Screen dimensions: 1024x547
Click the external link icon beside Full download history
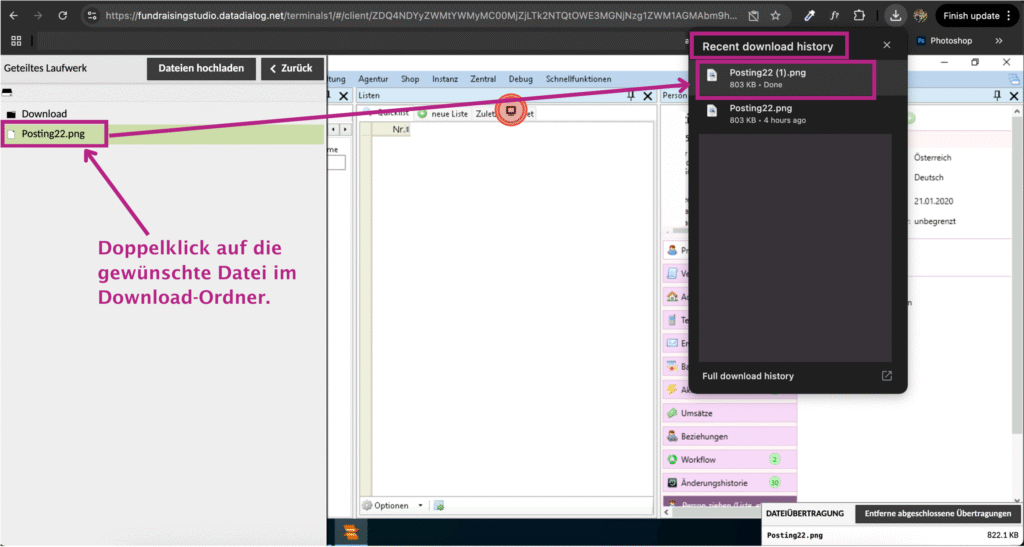click(x=886, y=376)
